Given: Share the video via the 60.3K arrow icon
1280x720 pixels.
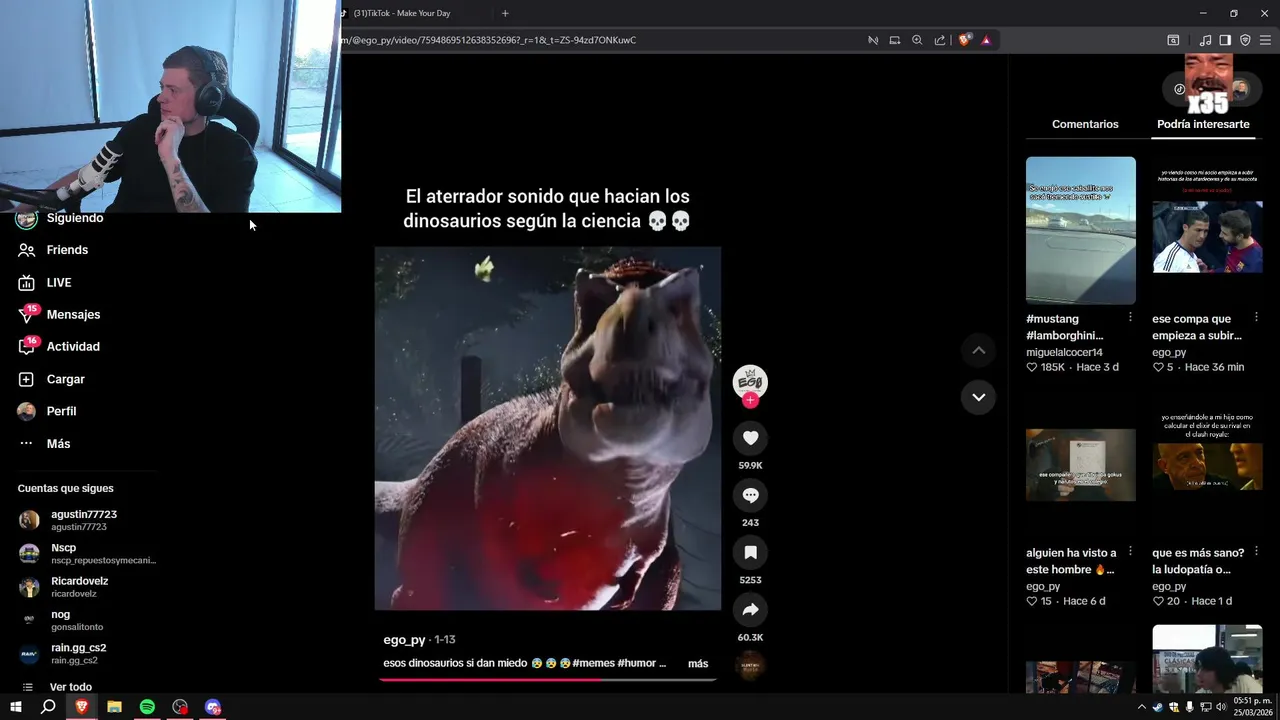Looking at the screenshot, I should (750, 610).
